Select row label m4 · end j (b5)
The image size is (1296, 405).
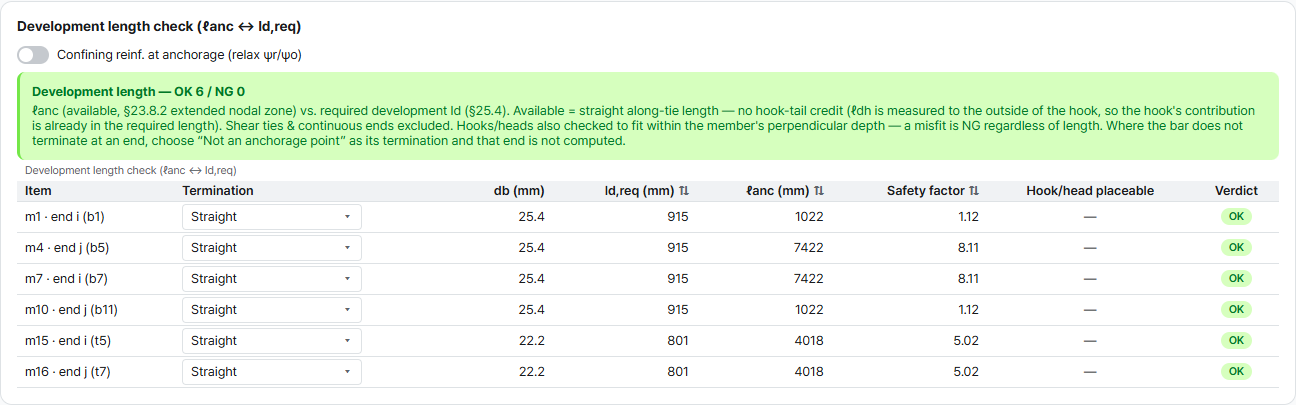[67, 248]
